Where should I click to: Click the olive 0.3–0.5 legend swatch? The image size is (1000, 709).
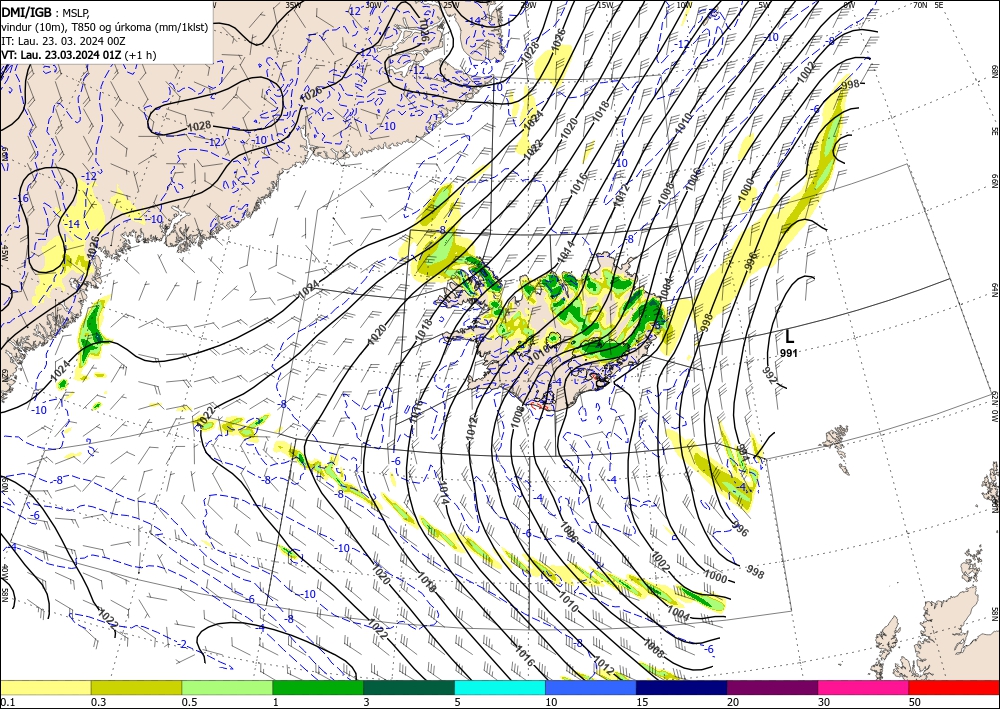pos(136,687)
